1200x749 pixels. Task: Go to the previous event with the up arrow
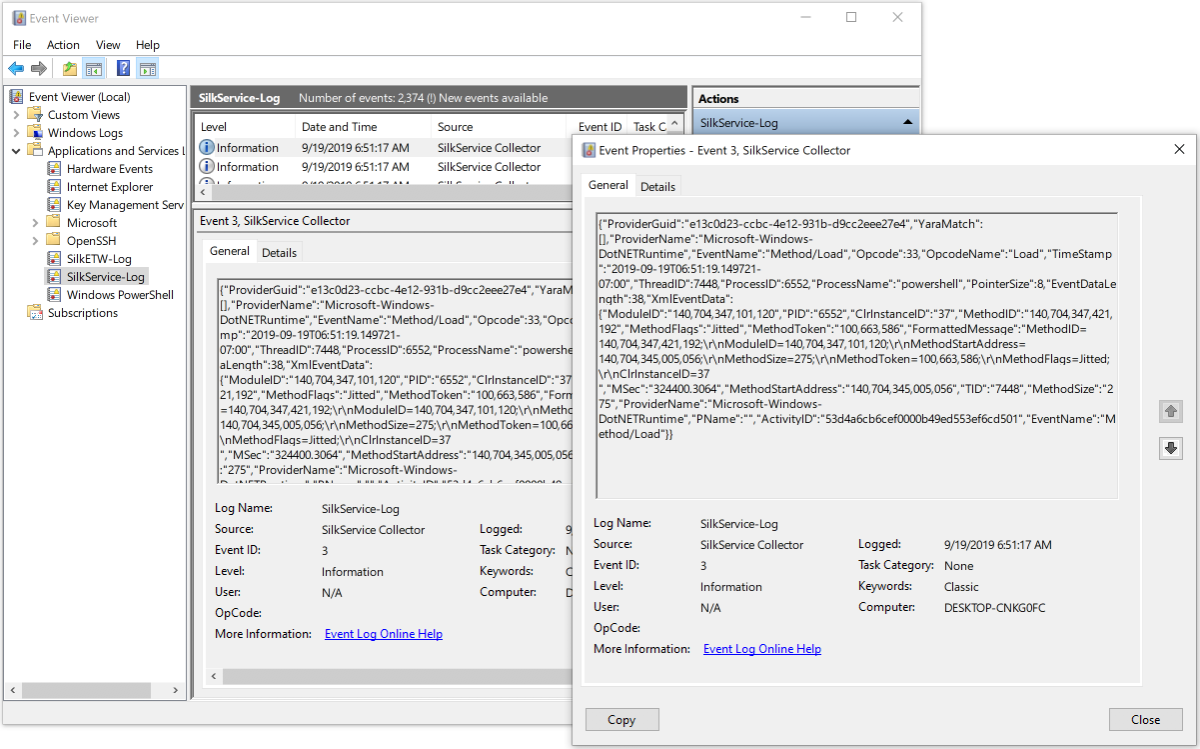click(1171, 411)
